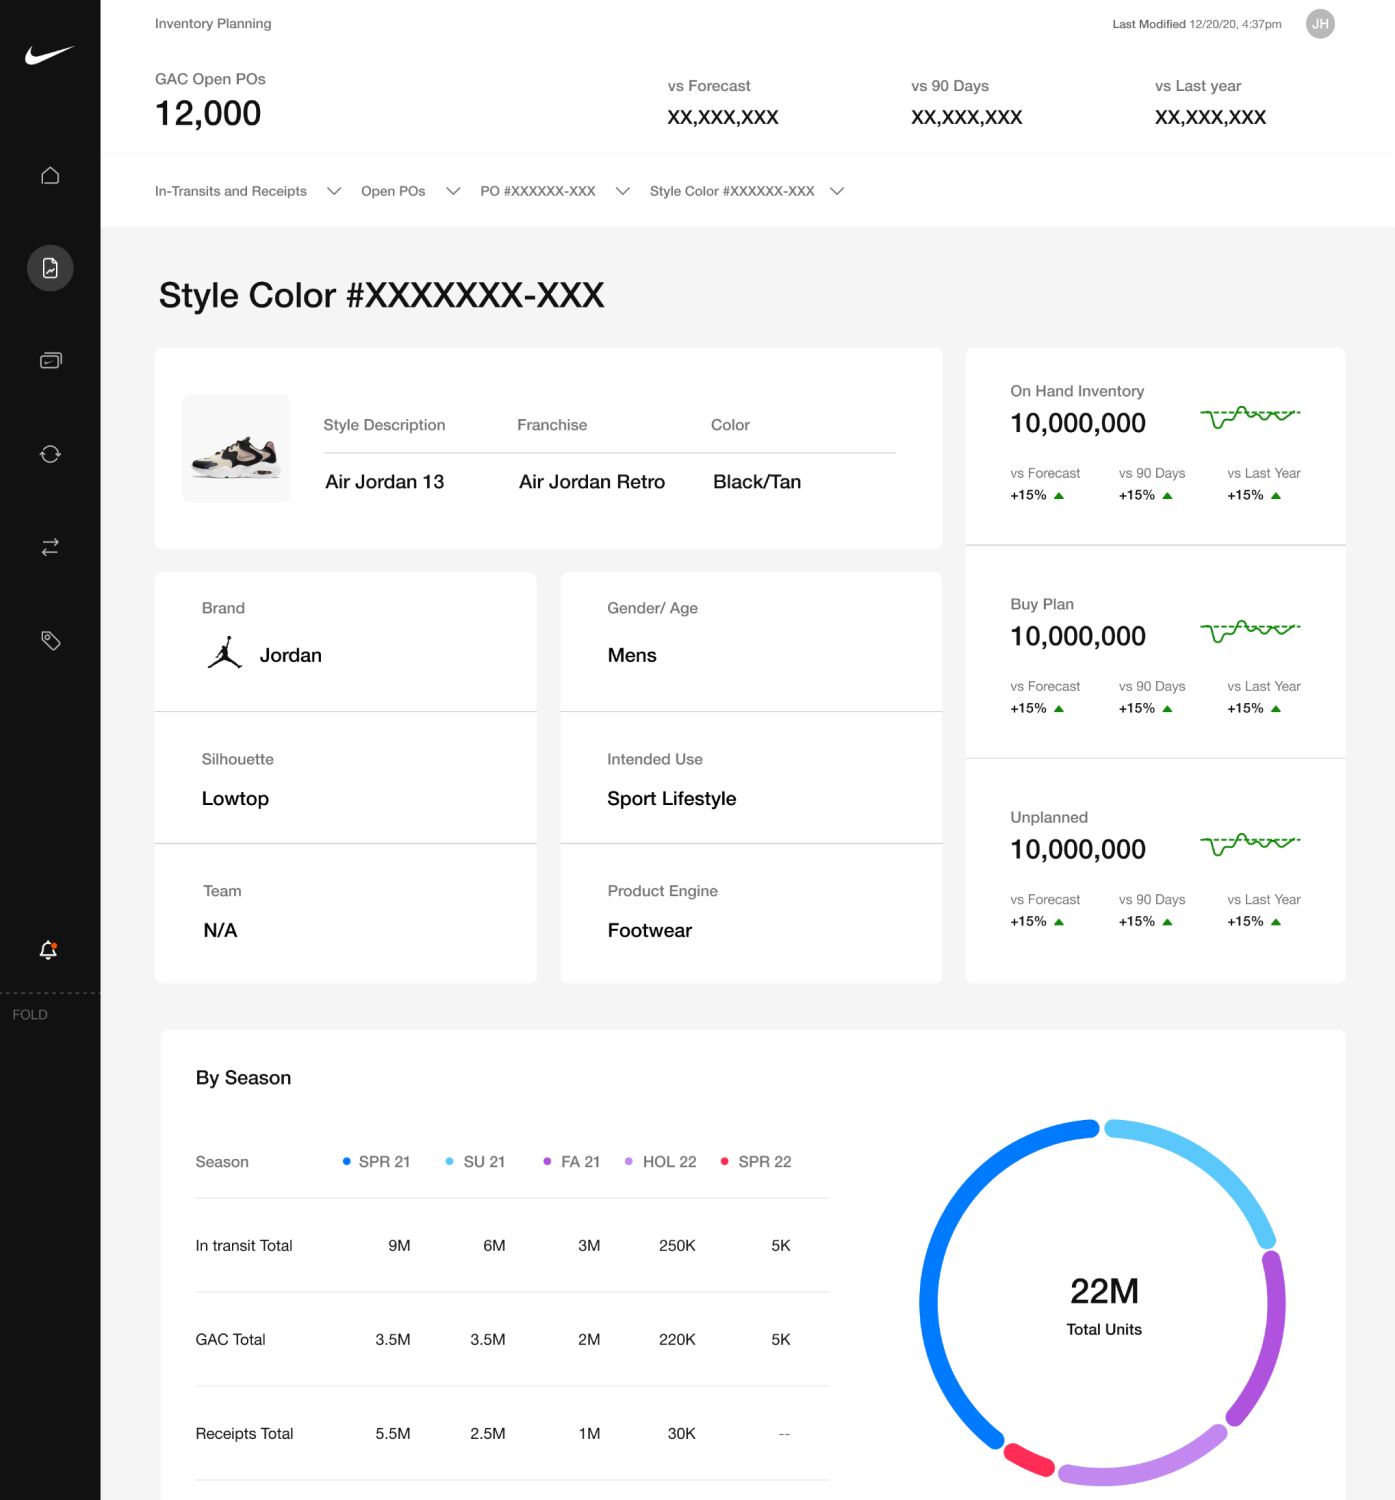Click the Sport Lifestyle intended use value
Image resolution: width=1395 pixels, height=1500 pixels.
pyautogui.click(x=671, y=798)
